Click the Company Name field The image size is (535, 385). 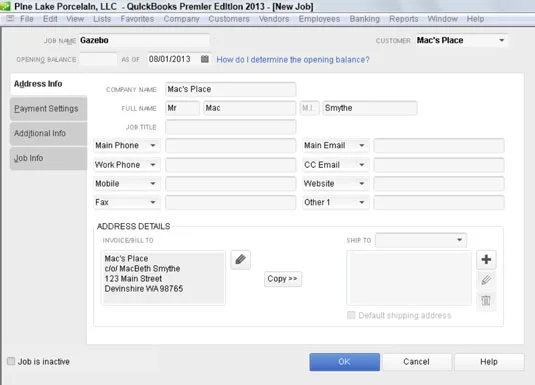(230, 89)
